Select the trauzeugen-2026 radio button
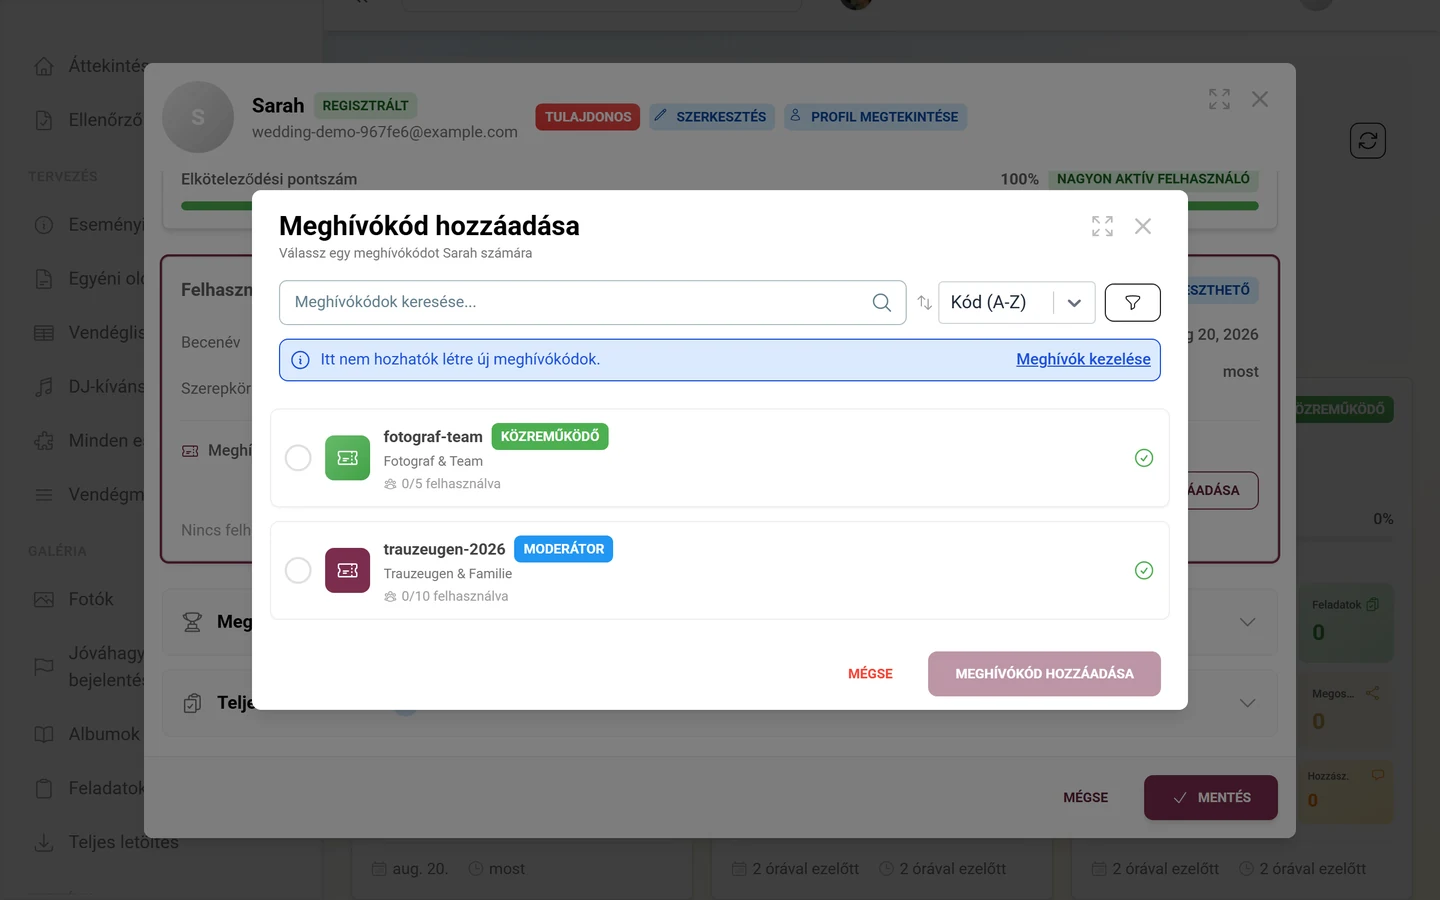1440x900 pixels. pos(298,570)
